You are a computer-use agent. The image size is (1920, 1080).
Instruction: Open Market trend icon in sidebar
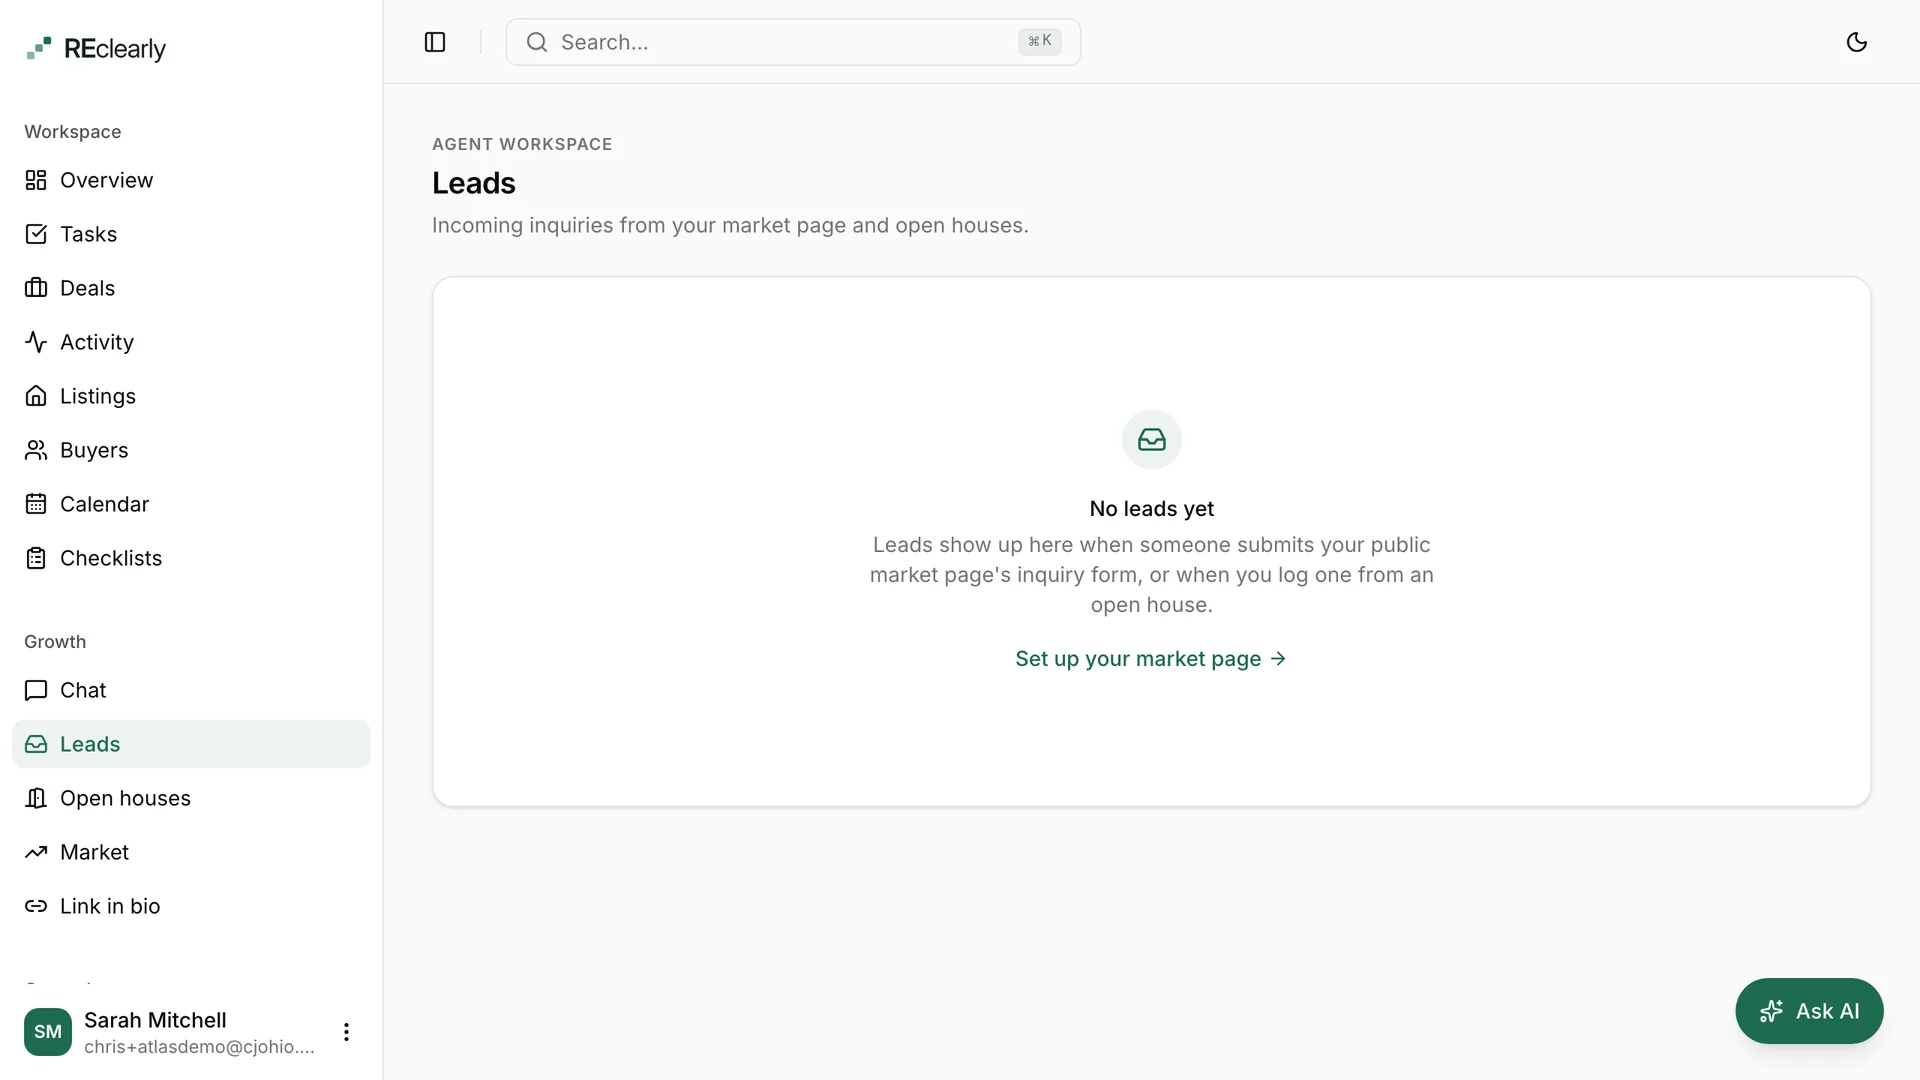(x=36, y=852)
